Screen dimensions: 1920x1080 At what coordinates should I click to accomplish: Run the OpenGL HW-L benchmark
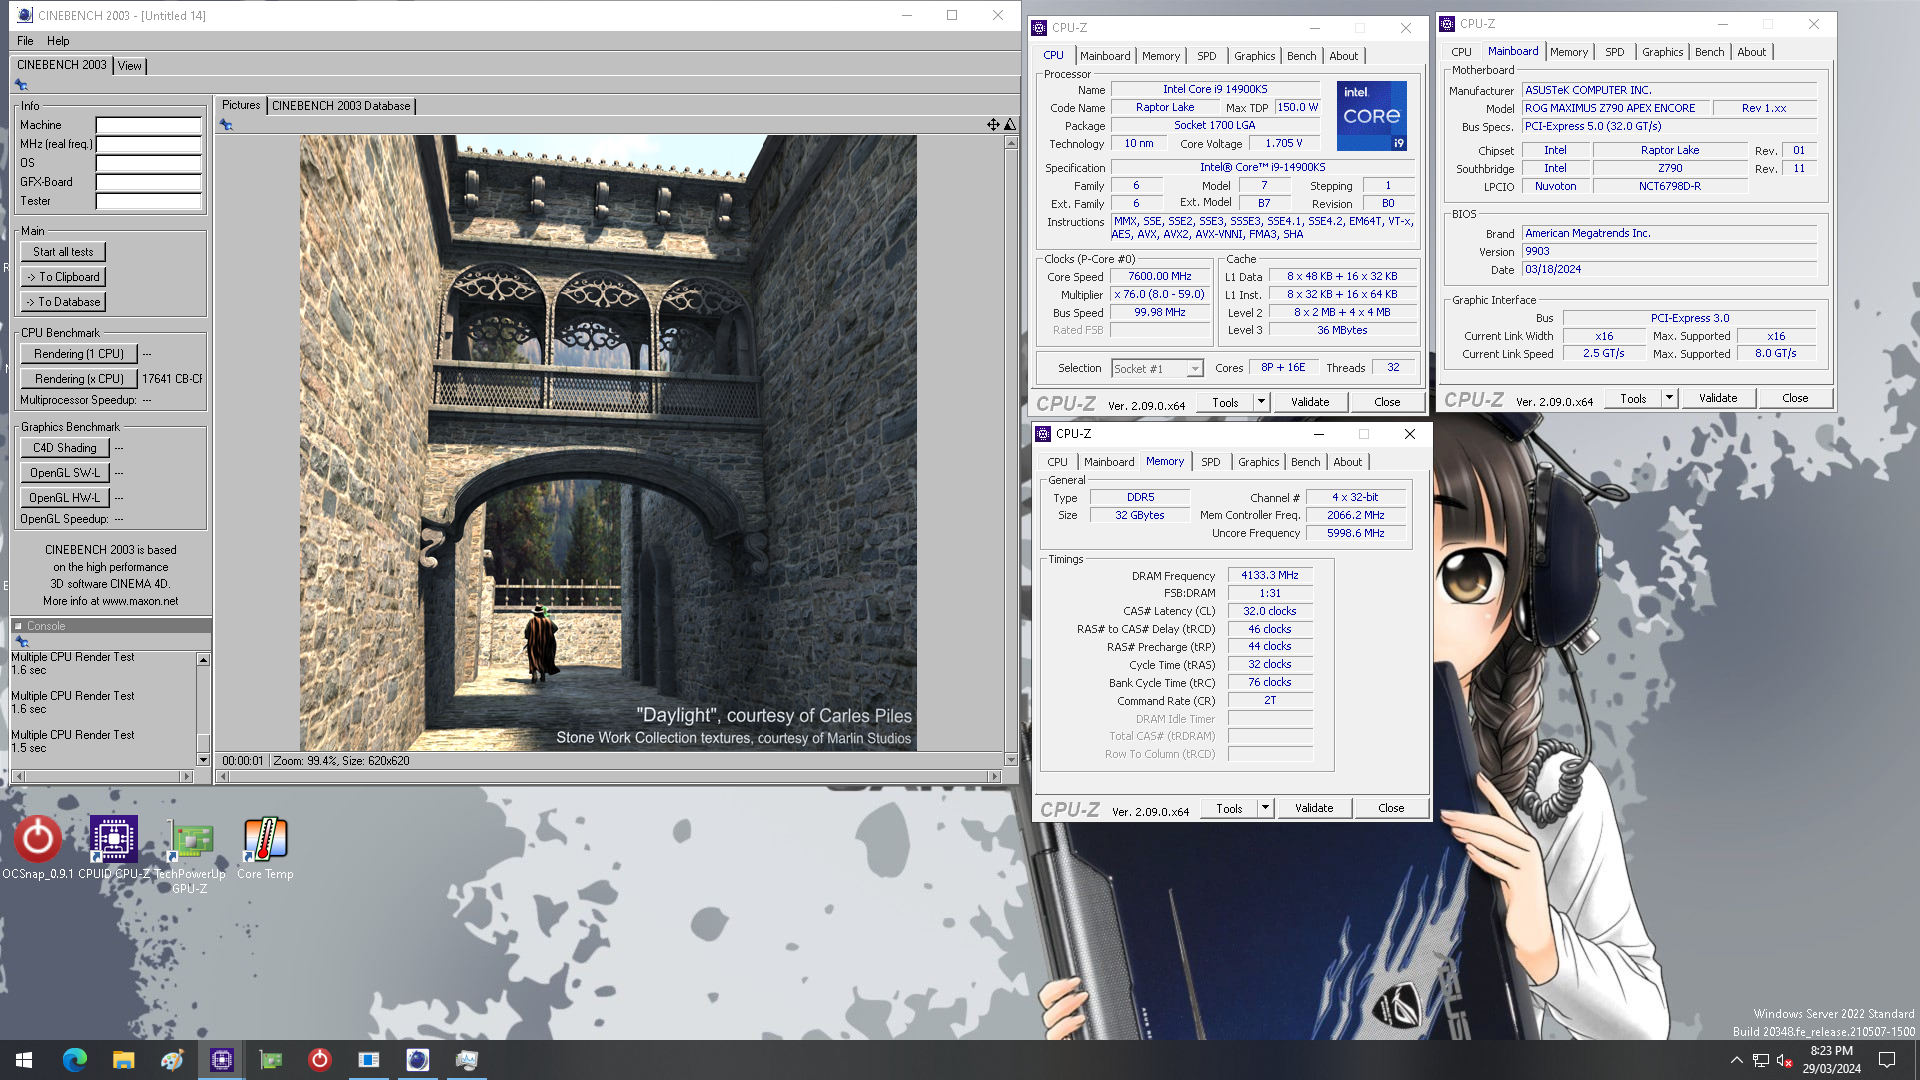point(65,498)
